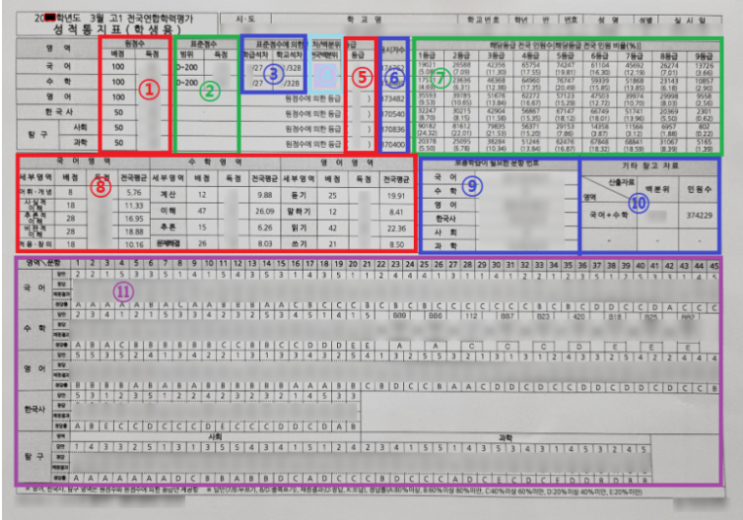743x520 pixels.
Task: Select the red circled number 8 marker
Action: pyautogui.click(x=100, y=186)
